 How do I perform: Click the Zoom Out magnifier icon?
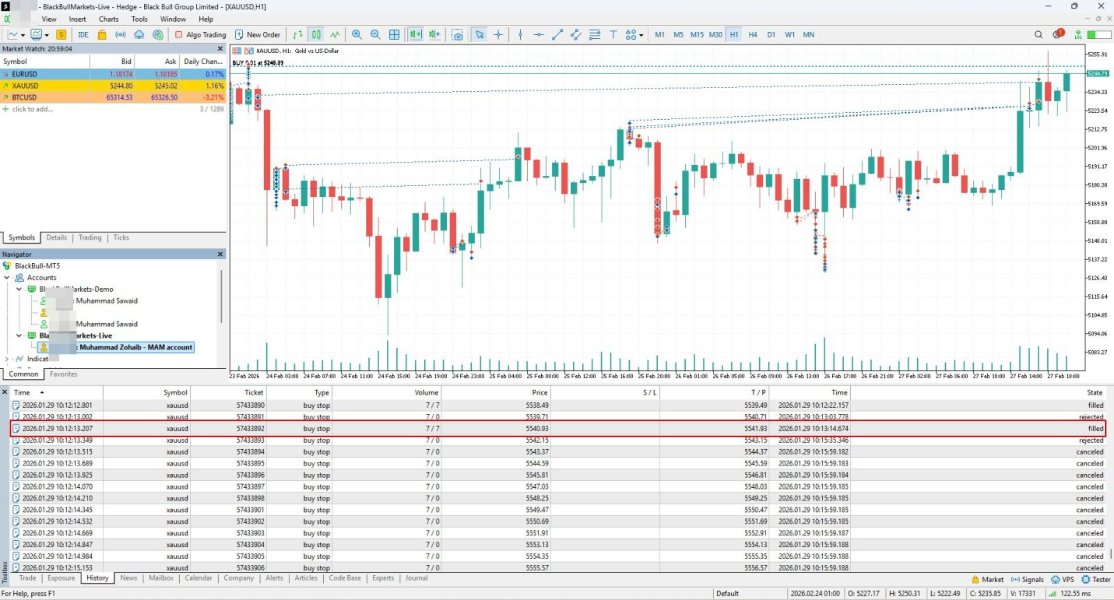coord(375,34)
